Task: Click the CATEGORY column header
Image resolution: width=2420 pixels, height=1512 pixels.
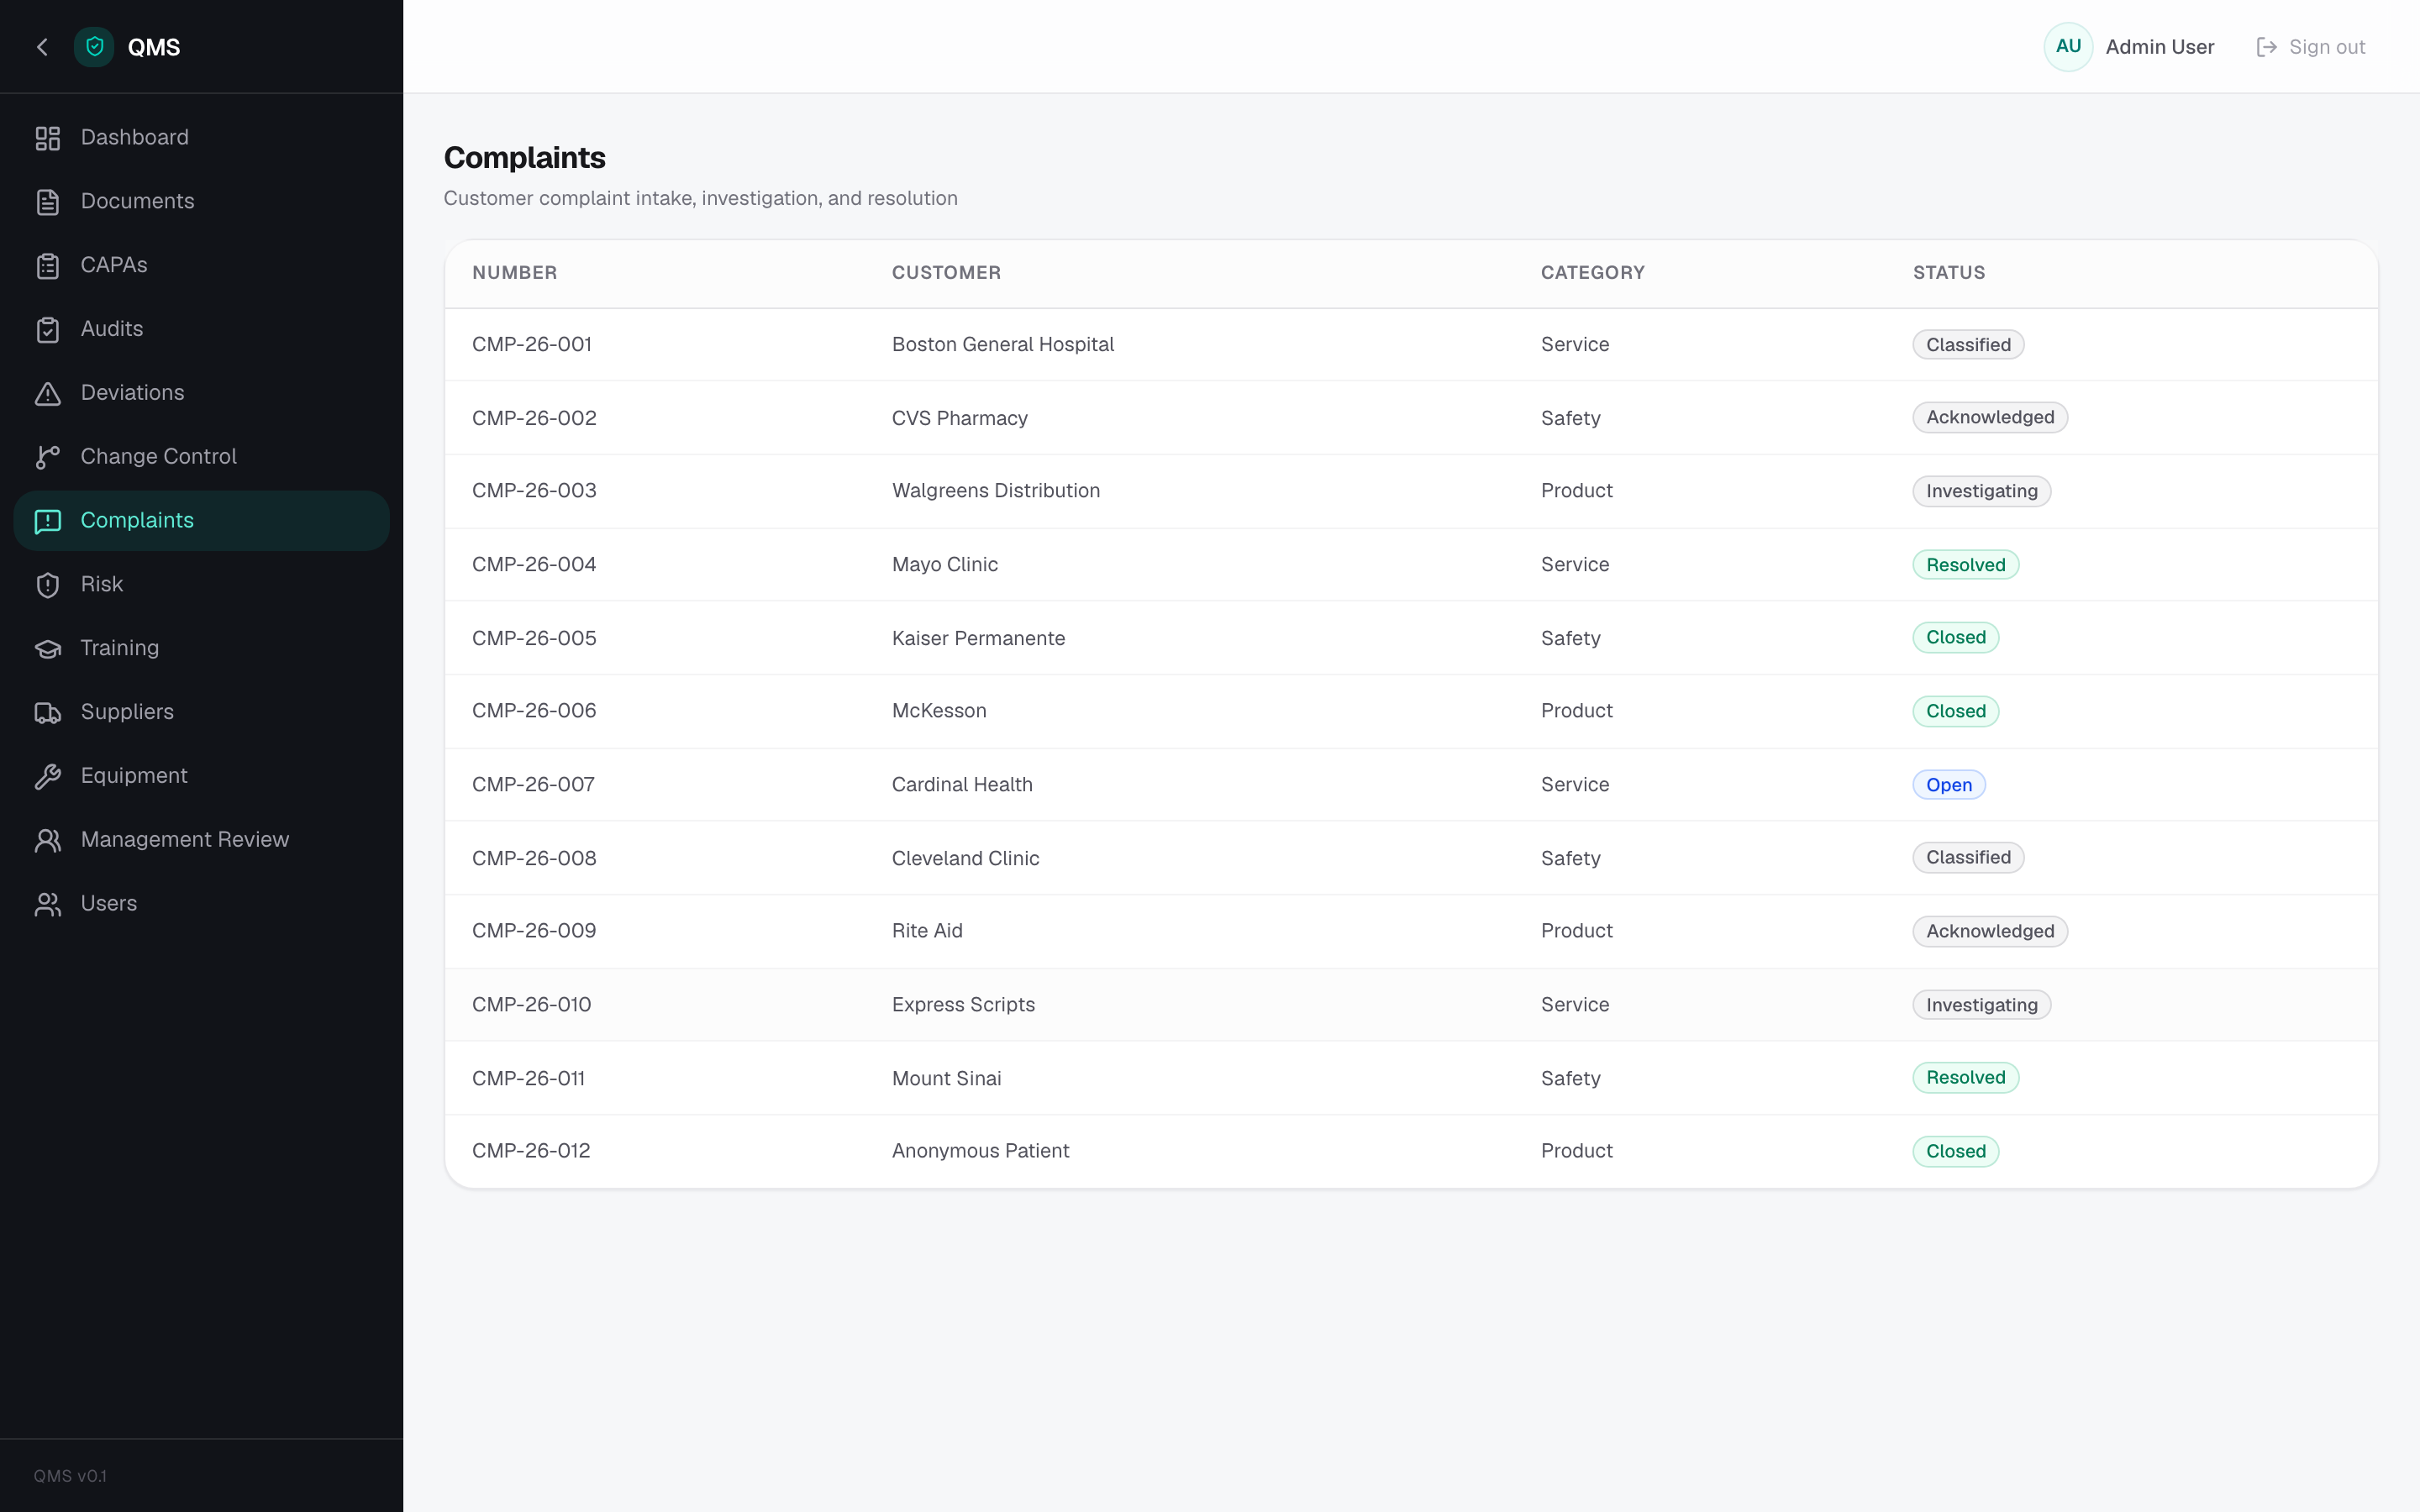Action: [x=1592, y=273]
